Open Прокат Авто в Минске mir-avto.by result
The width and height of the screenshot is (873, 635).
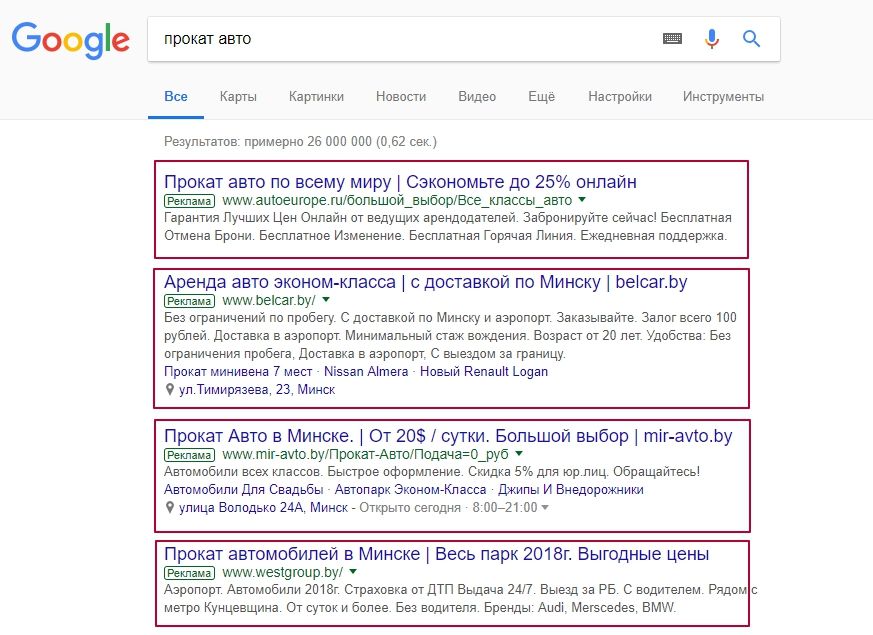[448, 435]
